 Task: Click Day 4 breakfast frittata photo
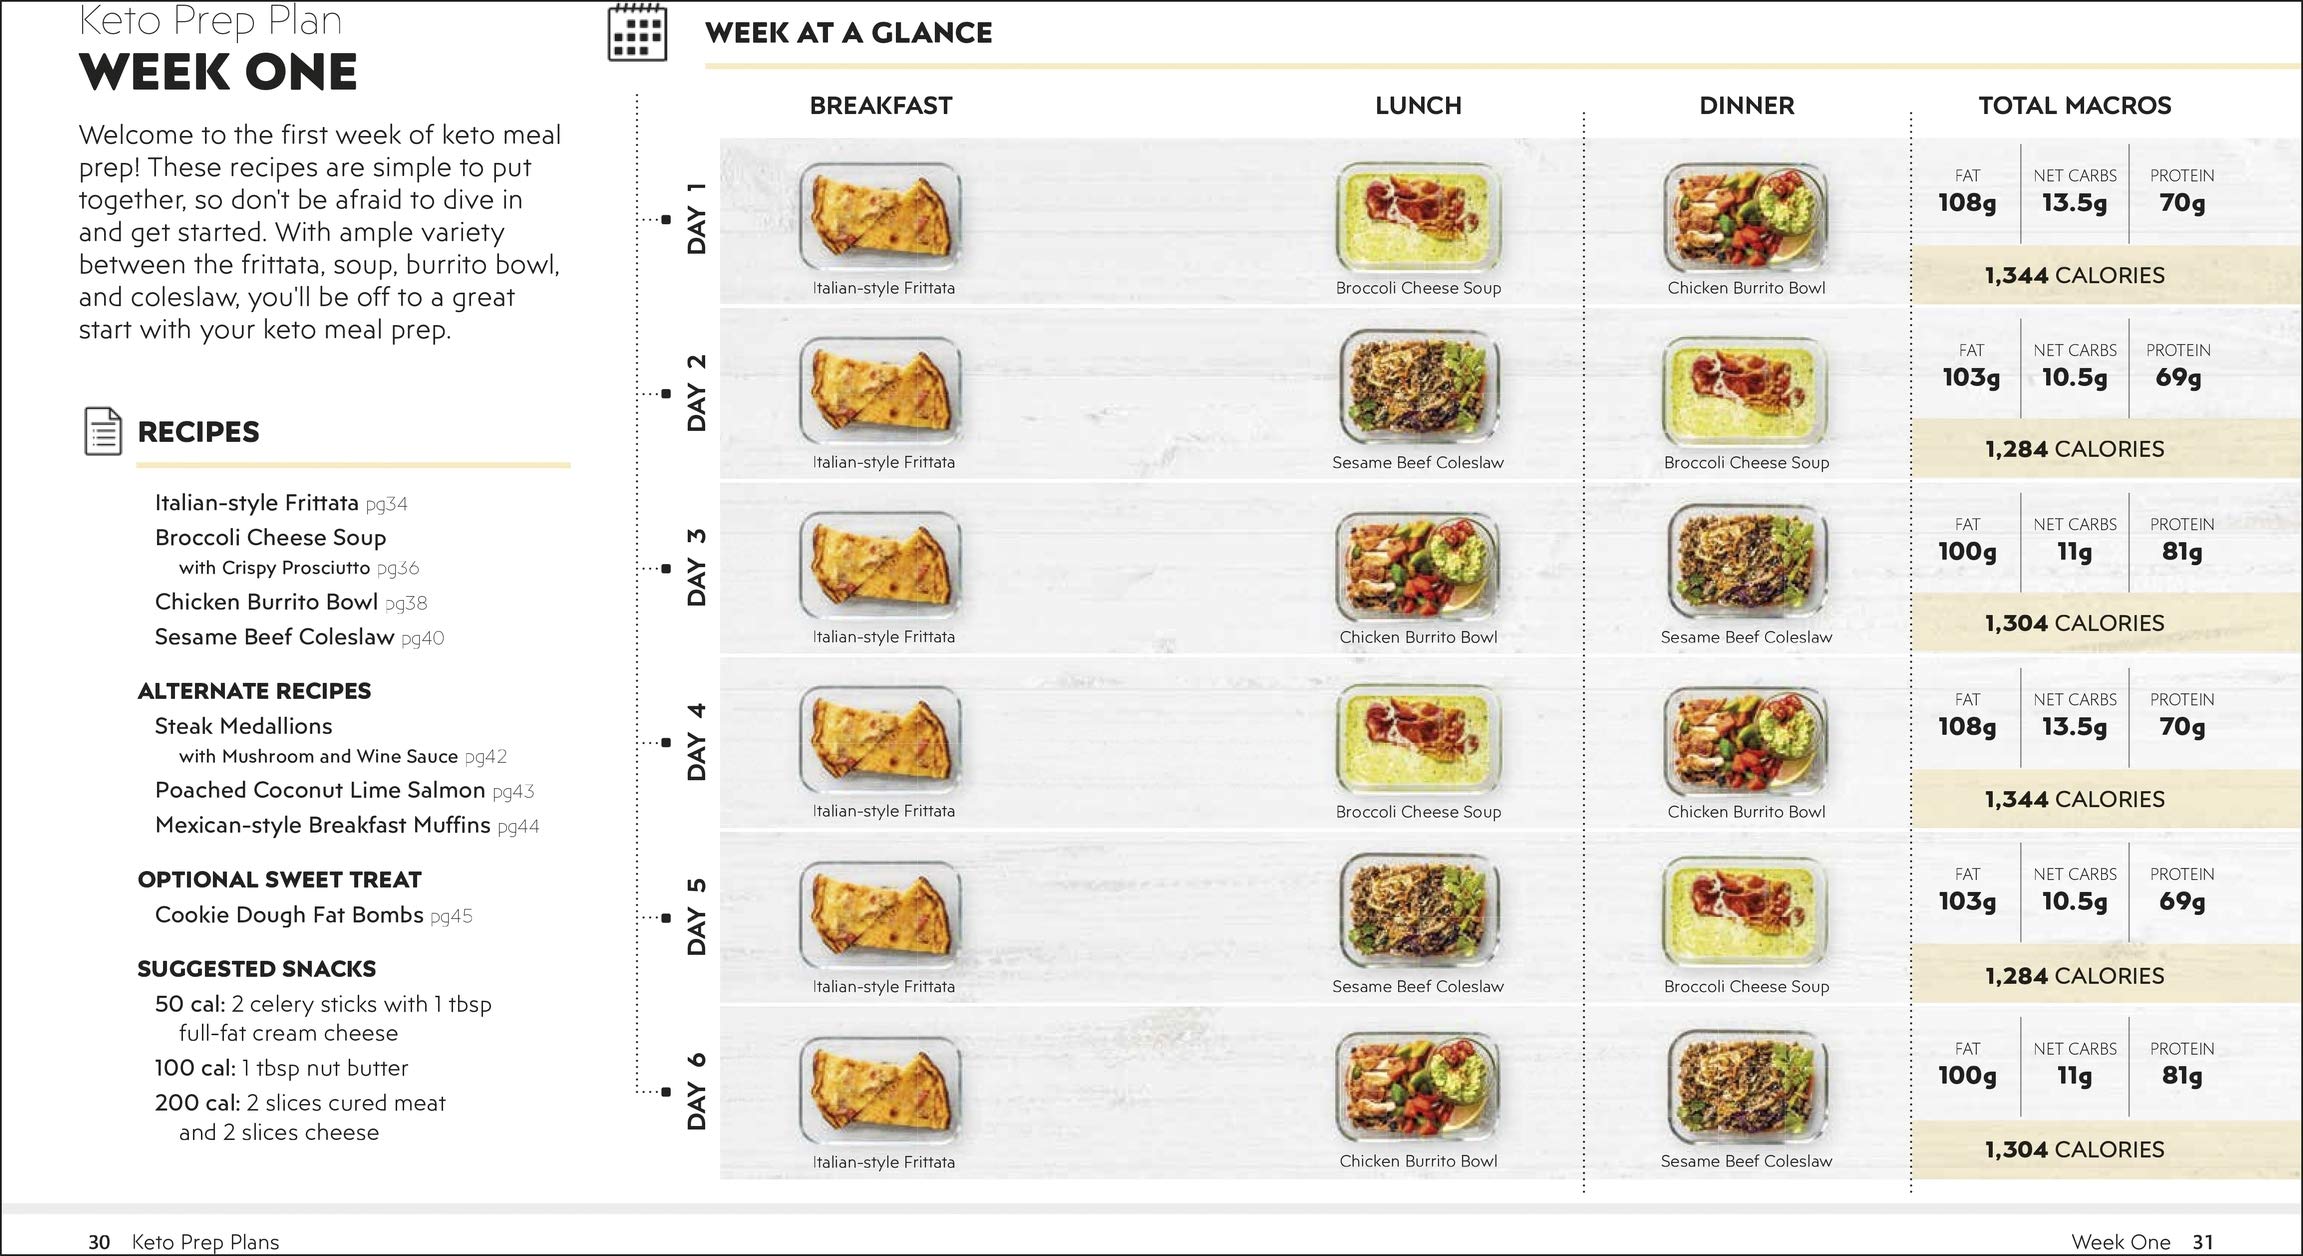pyautogui.click(x=881, y=740)
